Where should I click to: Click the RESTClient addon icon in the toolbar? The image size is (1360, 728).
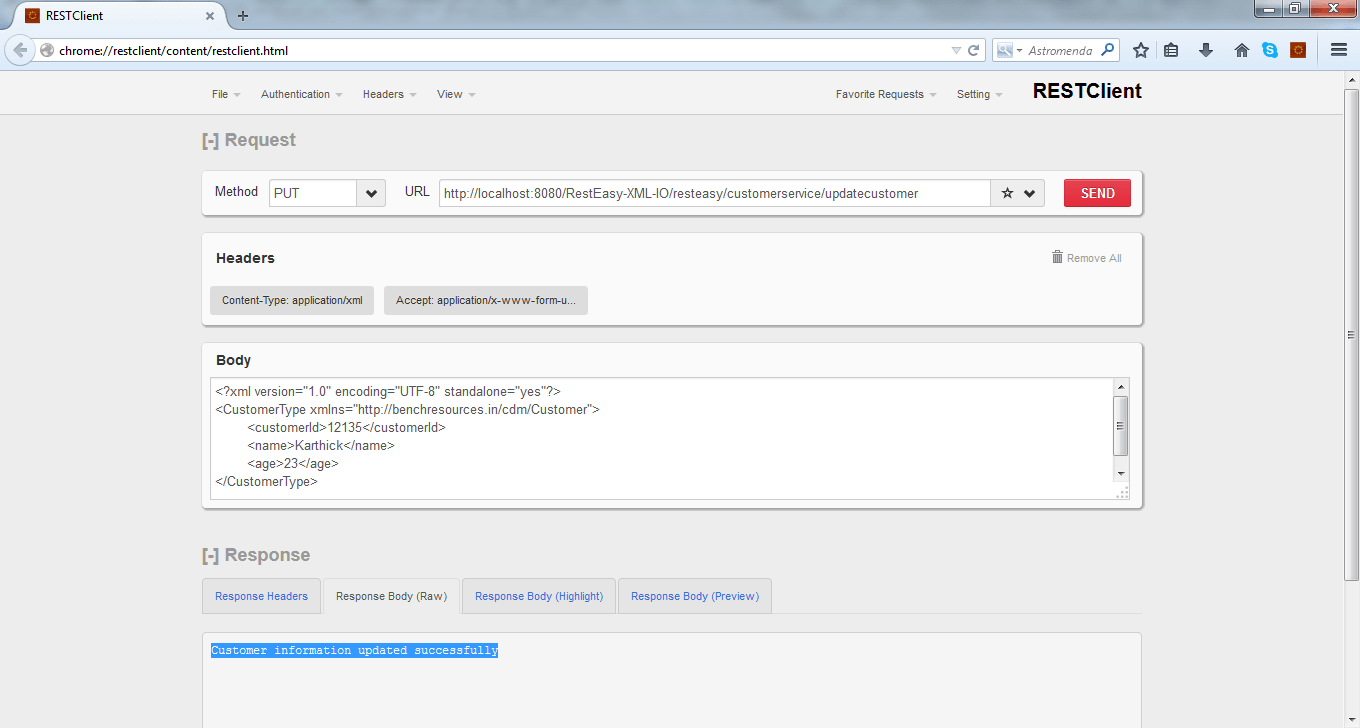point(1298,48)
